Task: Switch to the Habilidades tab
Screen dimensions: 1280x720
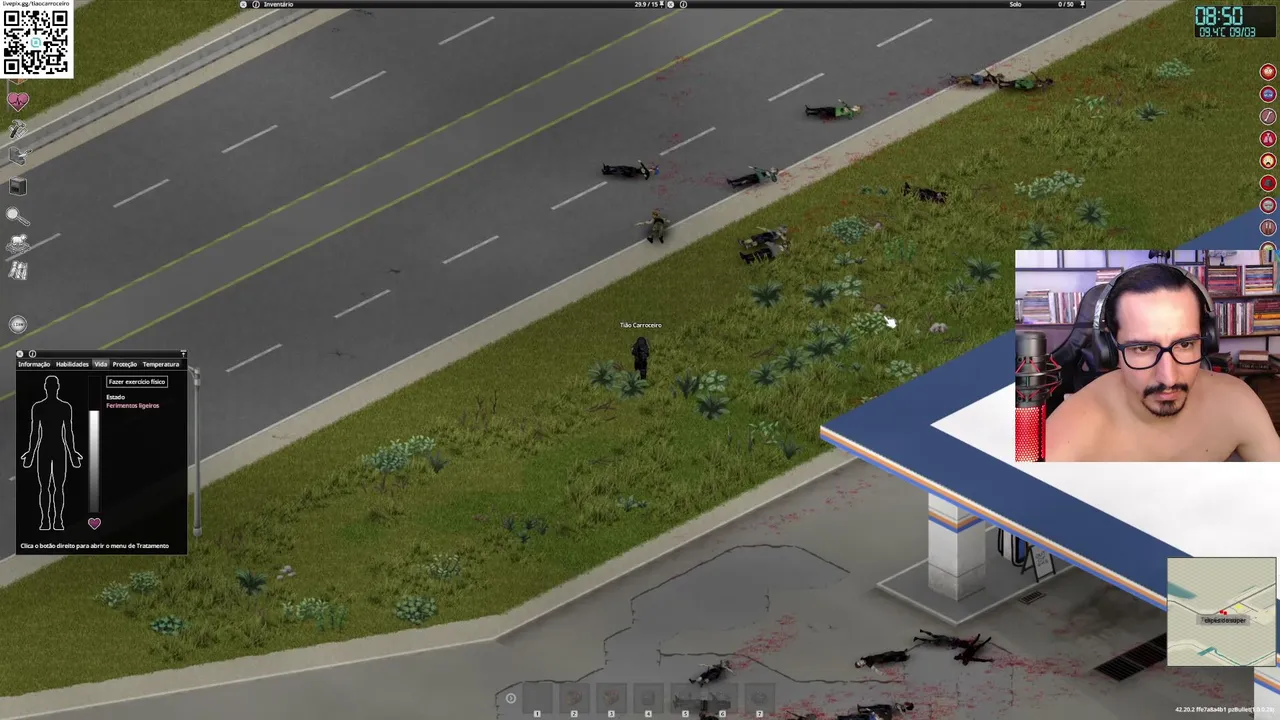Action: (x=72, y=364)
